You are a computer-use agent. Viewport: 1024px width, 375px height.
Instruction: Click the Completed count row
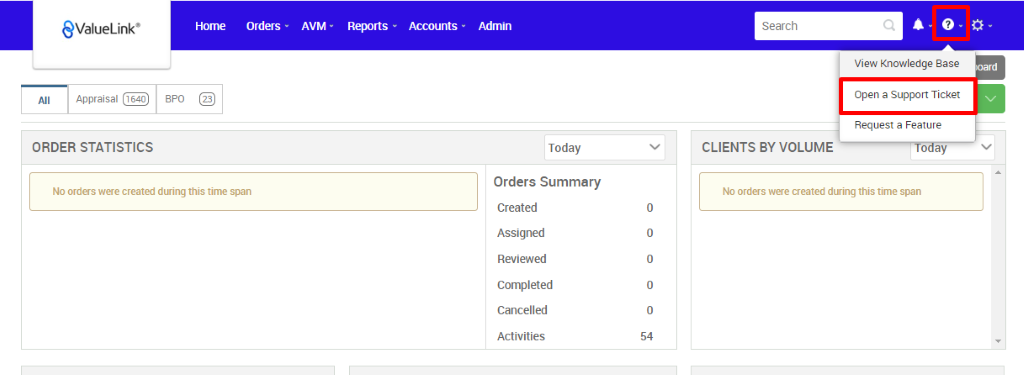(575, 285)
